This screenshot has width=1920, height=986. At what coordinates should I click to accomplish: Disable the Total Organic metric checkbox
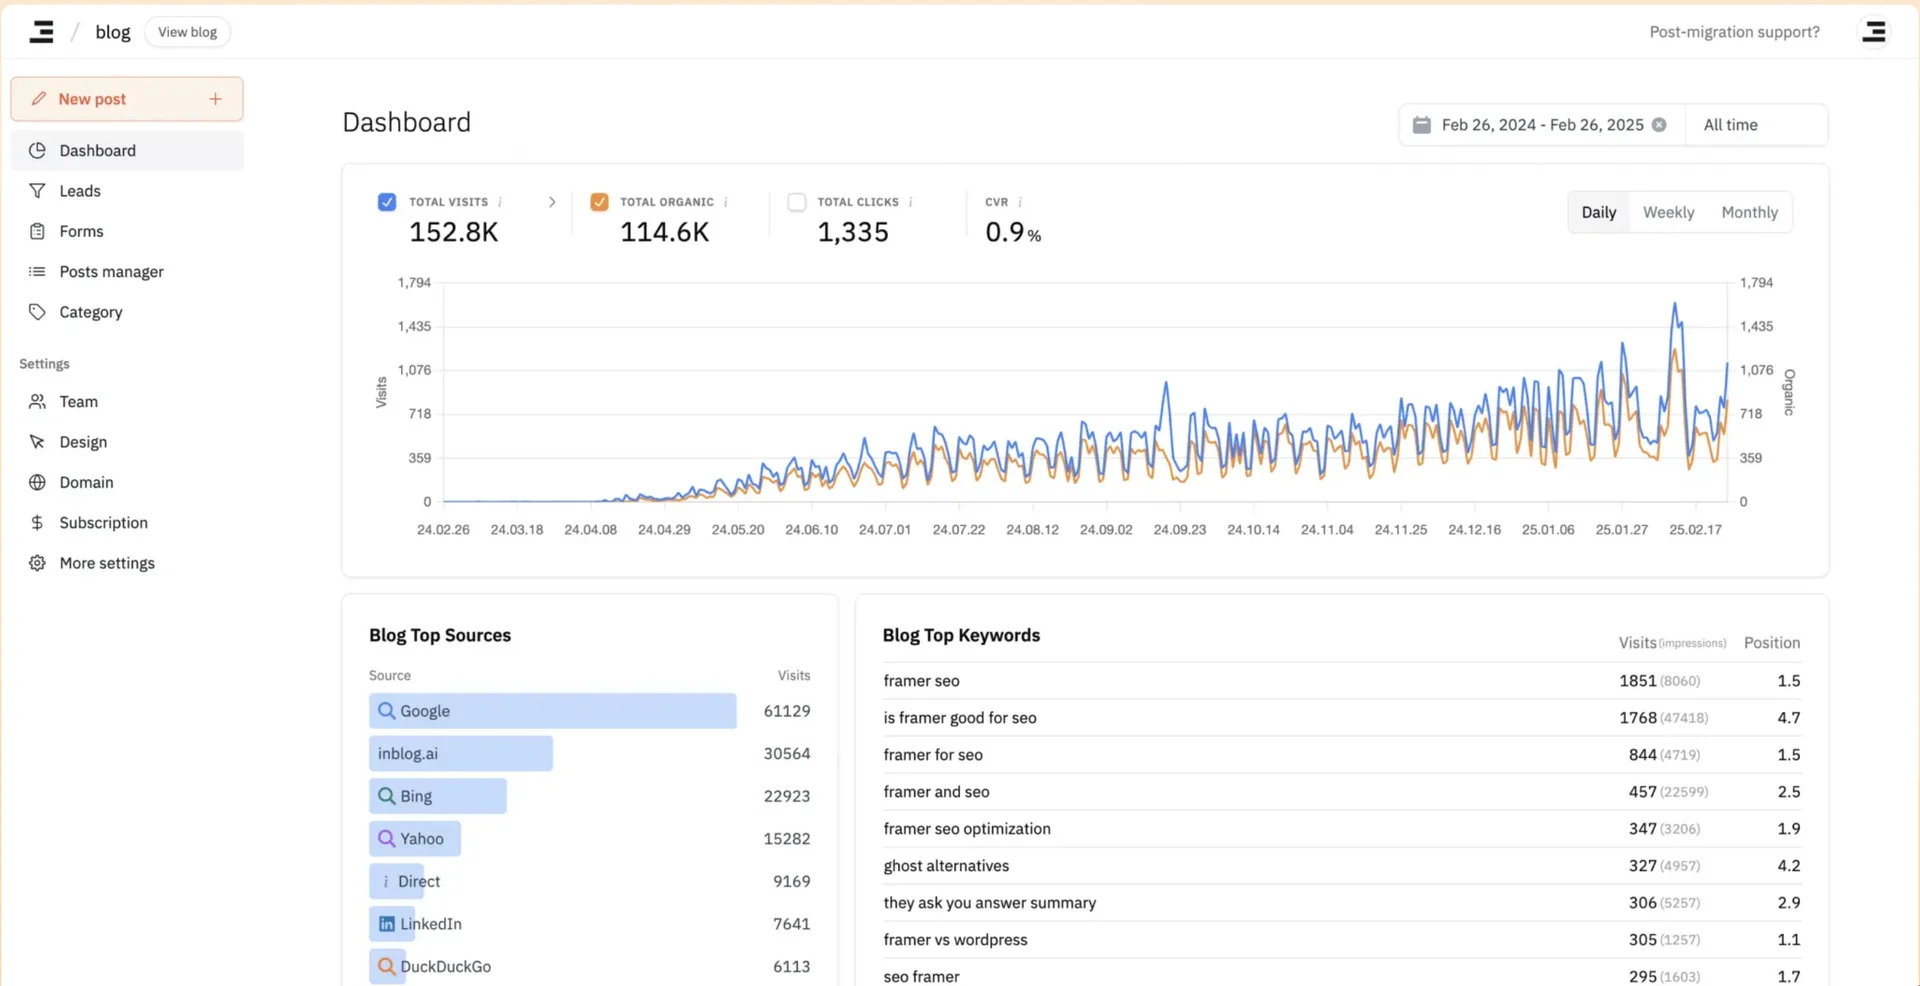click(x=599, y=201)
